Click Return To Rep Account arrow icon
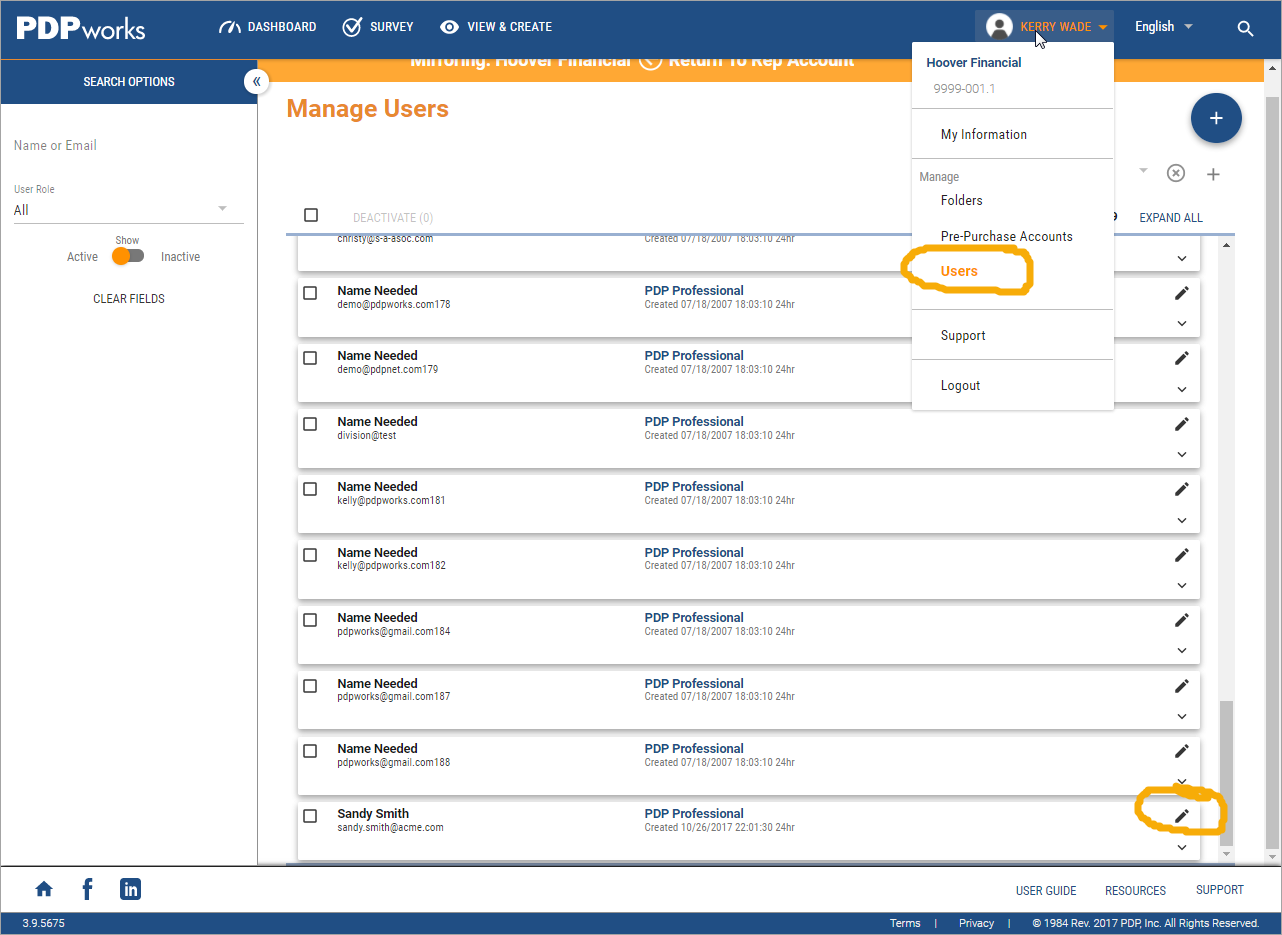The height and width of the screenshot is (935, 1282). coord(650,60)
